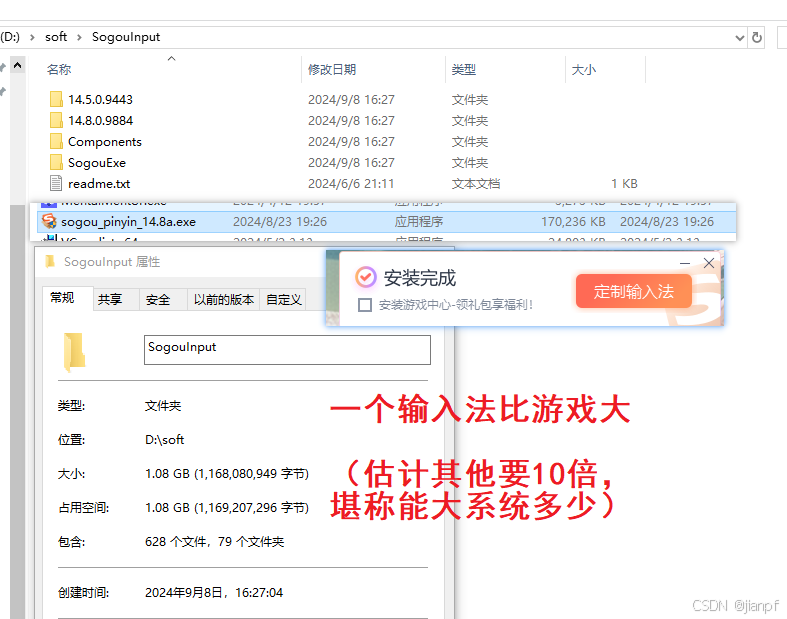The height and width of the screenshot is (619, 787).
Task: Click the 628 个文件, 79 个文件夹 value
Action: [214, 542]
